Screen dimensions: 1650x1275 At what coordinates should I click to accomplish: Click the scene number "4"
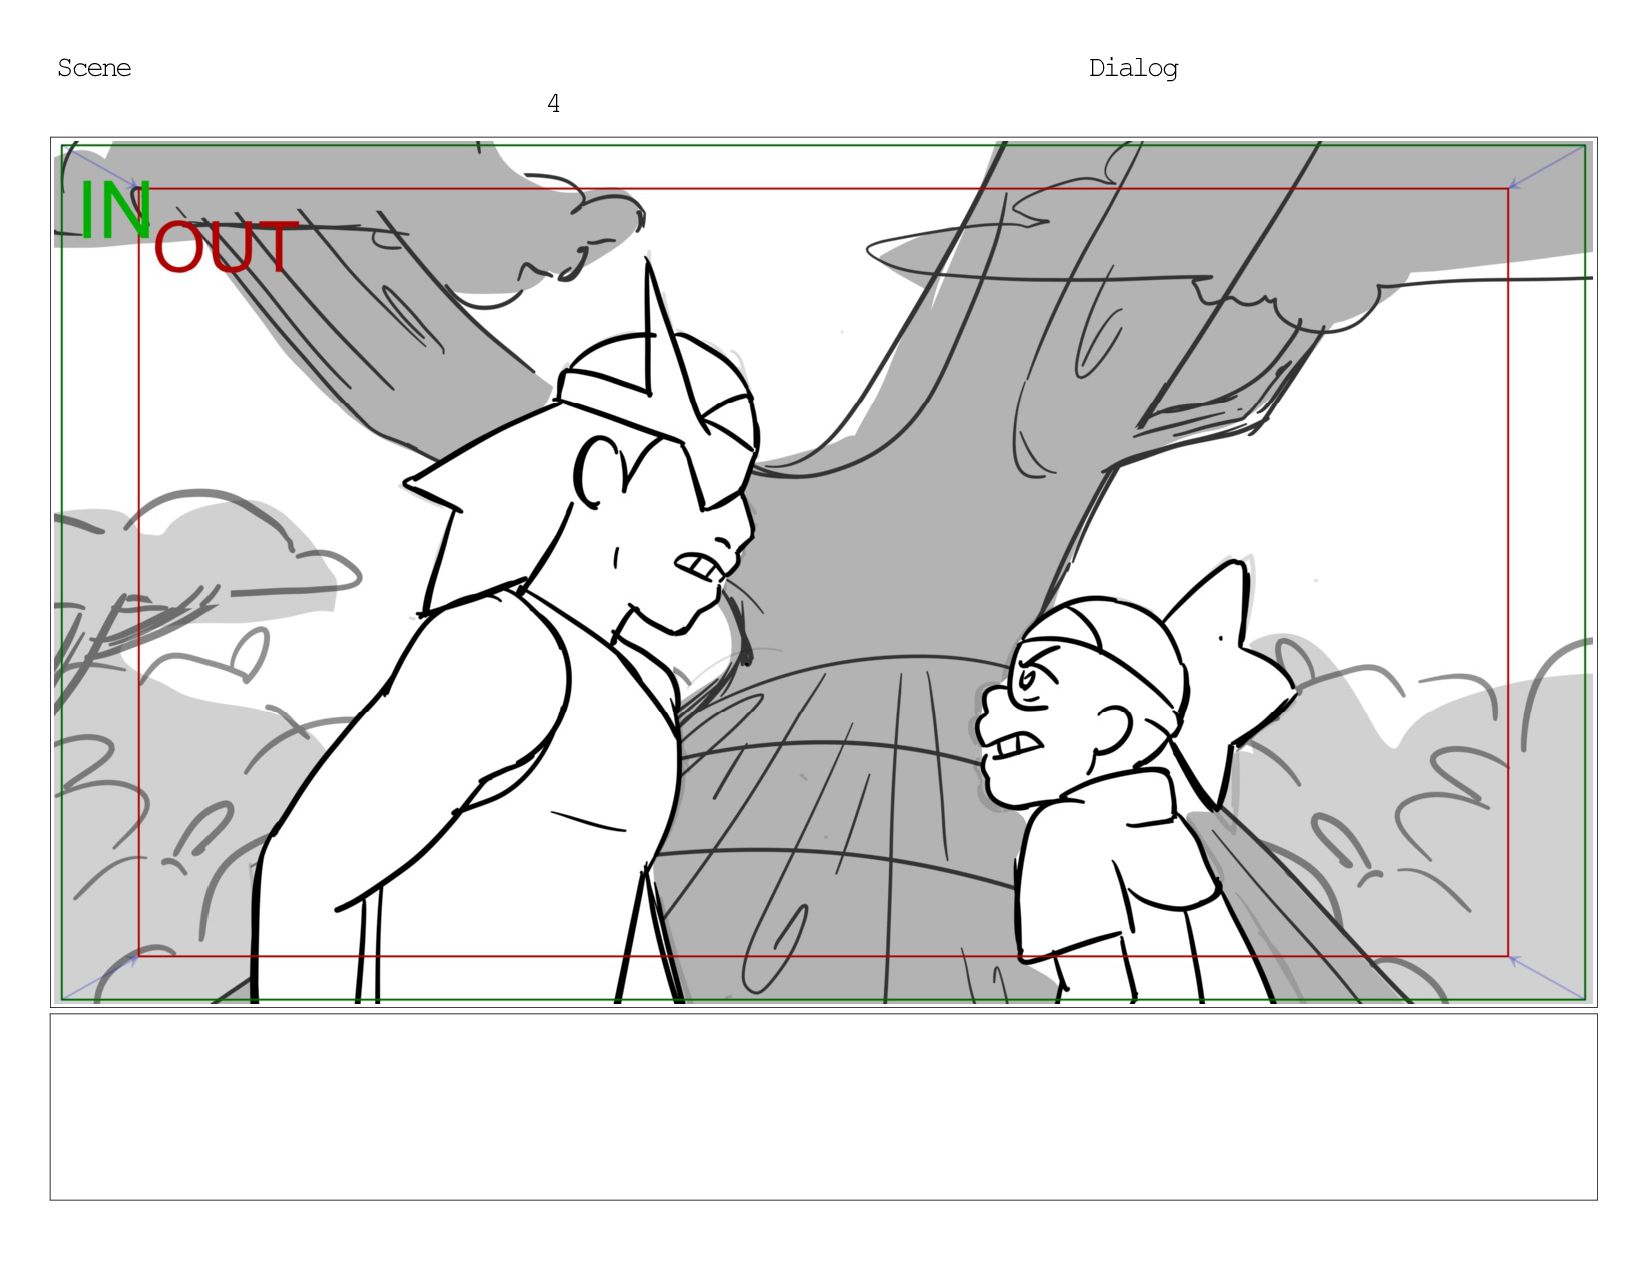(x=553, y=104)
